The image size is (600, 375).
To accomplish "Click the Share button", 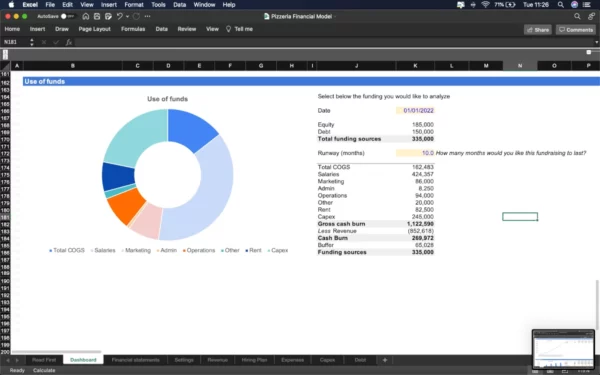I will pos(538,30).
